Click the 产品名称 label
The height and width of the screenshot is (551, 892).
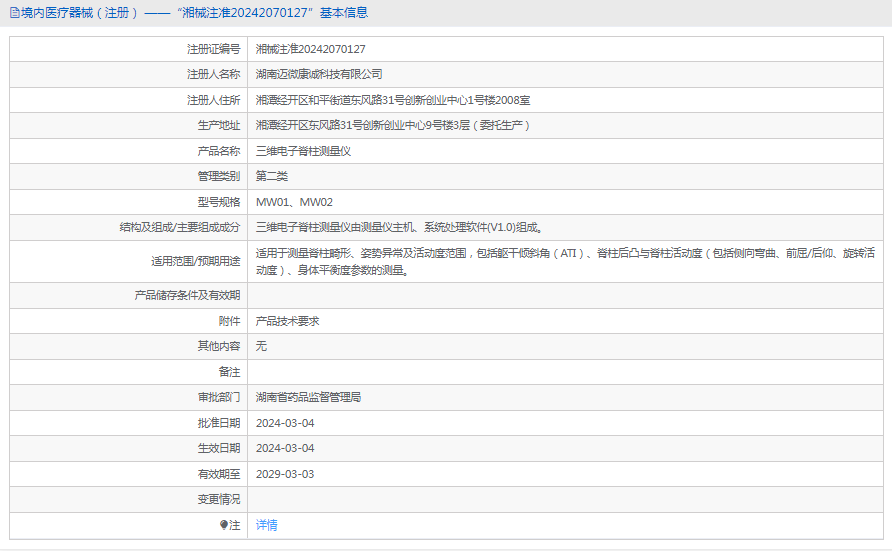(219, 151)
